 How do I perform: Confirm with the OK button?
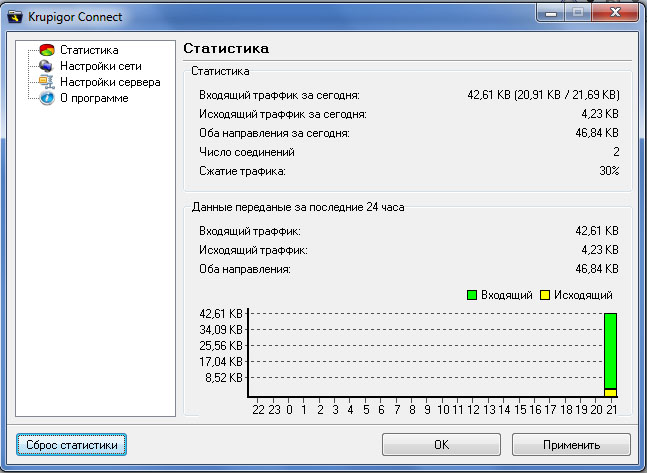(x=440, y=444)
